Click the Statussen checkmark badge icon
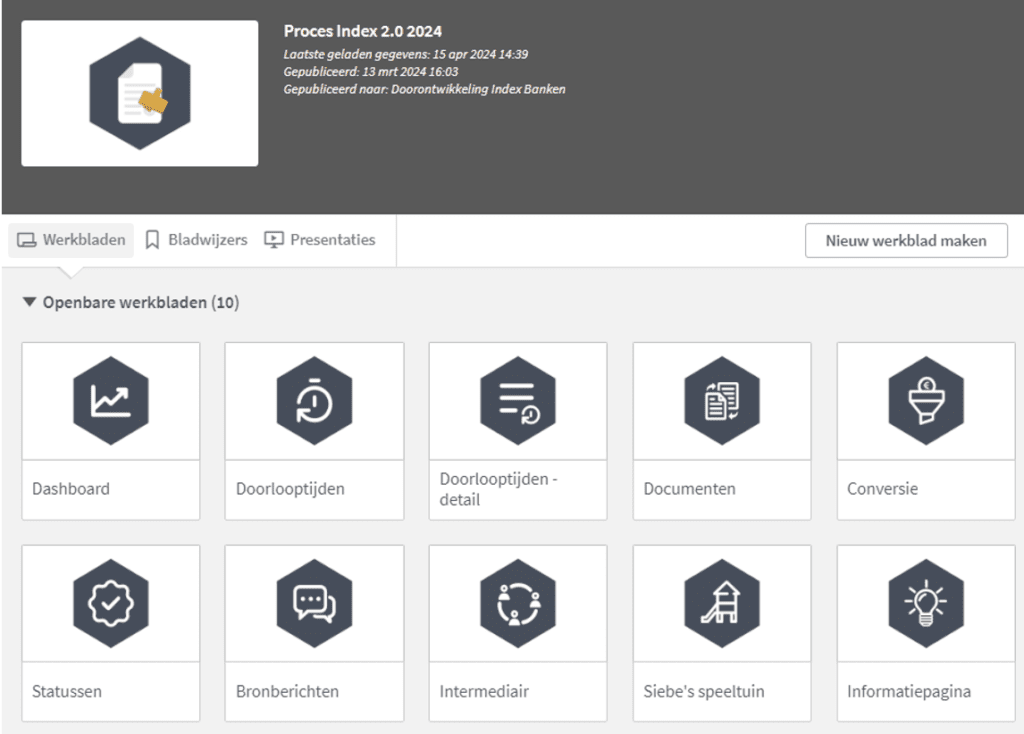 [110, 604]
